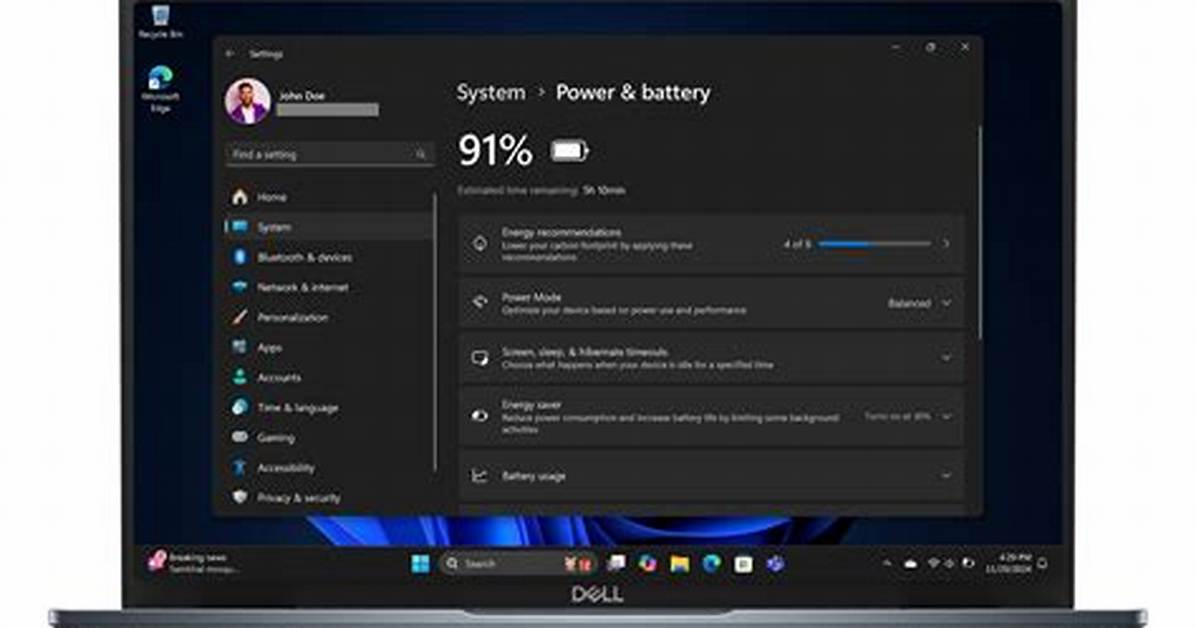
Task: Open the white app icon beside Edge on the taskbar
Action: click(744, 564)
